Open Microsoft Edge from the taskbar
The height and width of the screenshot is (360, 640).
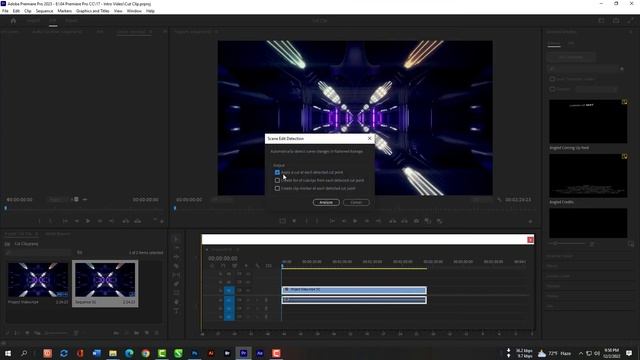[x=129, y=353]
